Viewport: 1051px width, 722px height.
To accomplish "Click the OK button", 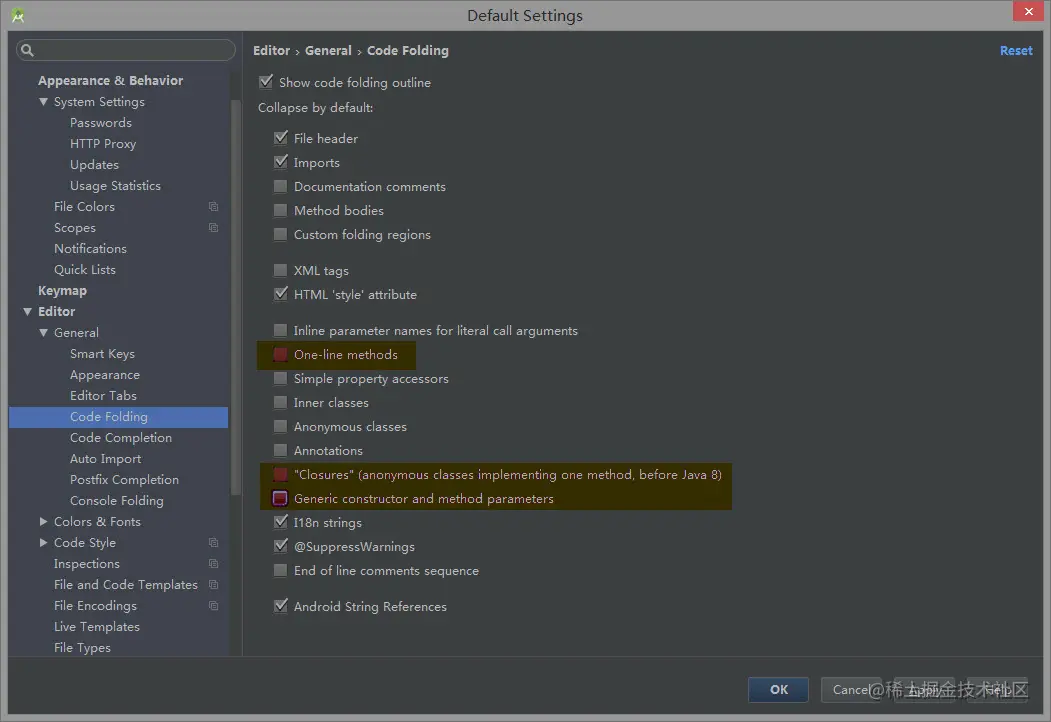I will click(778, 689).
